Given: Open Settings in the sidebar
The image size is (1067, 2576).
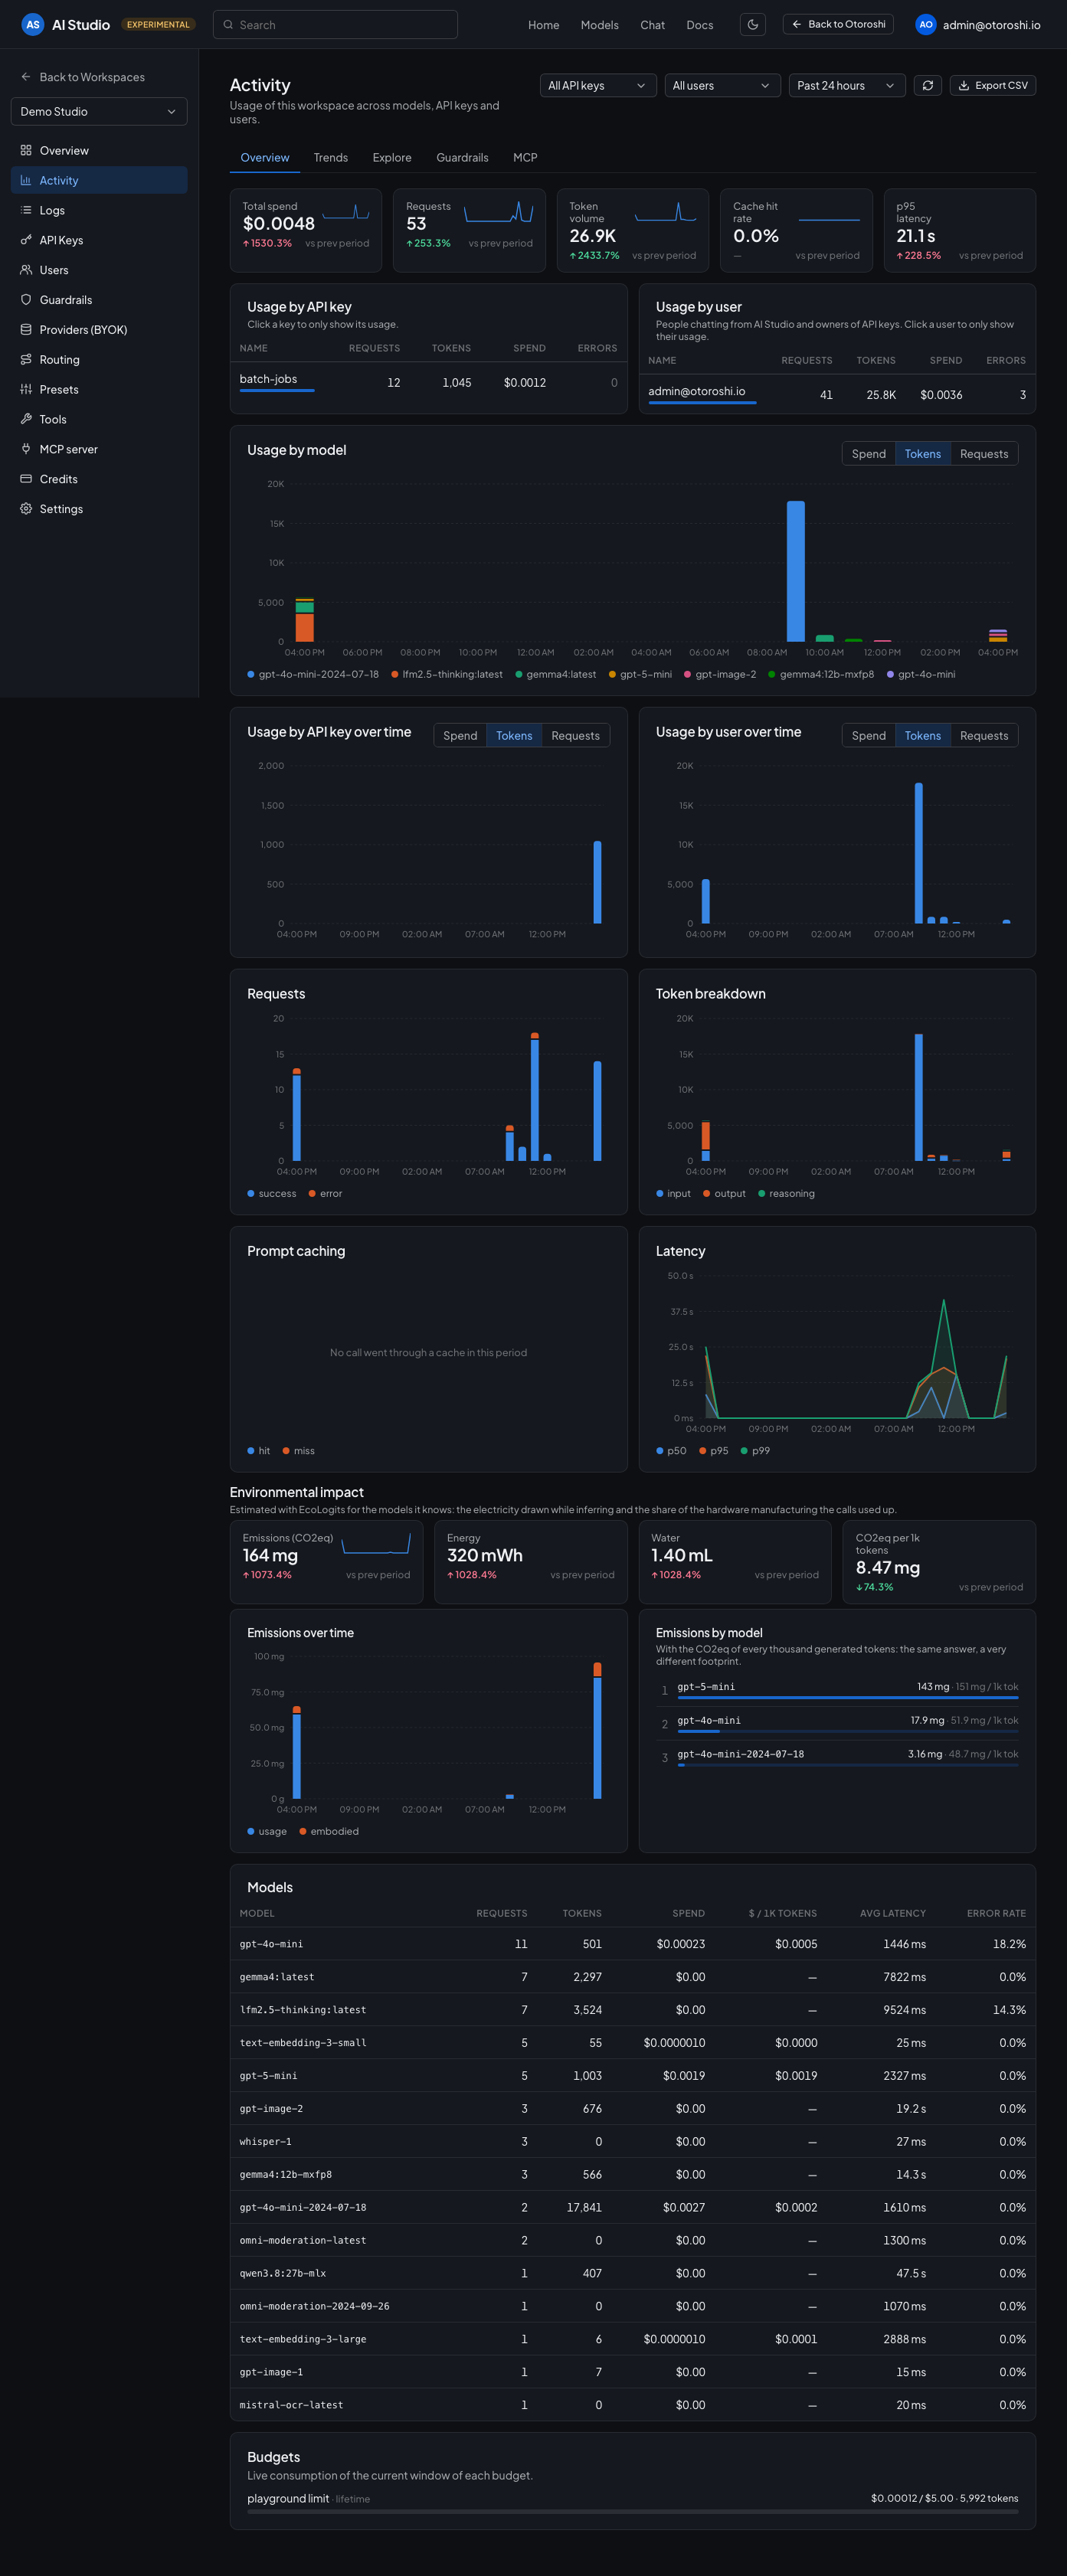Looking at the screenshot, I should [99, 509].
